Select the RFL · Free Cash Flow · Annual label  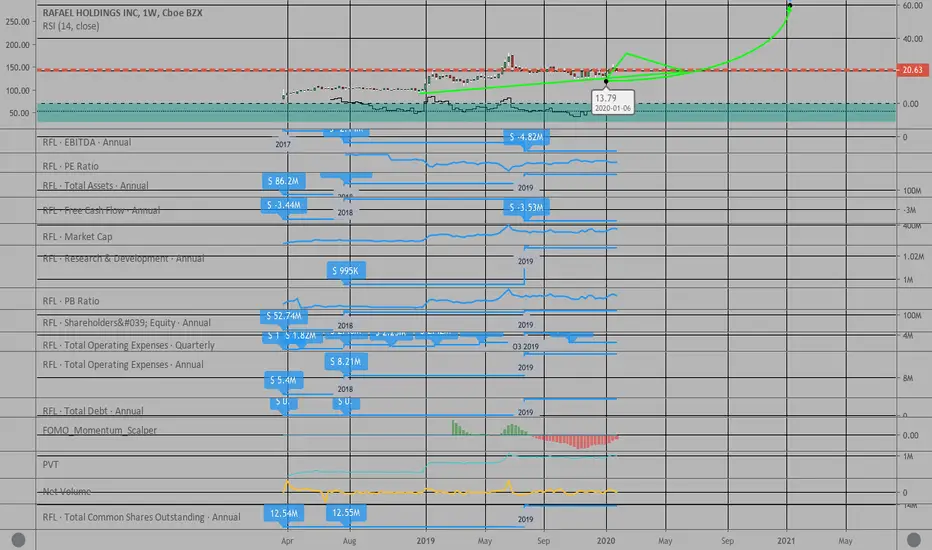[x=101, y=210]
